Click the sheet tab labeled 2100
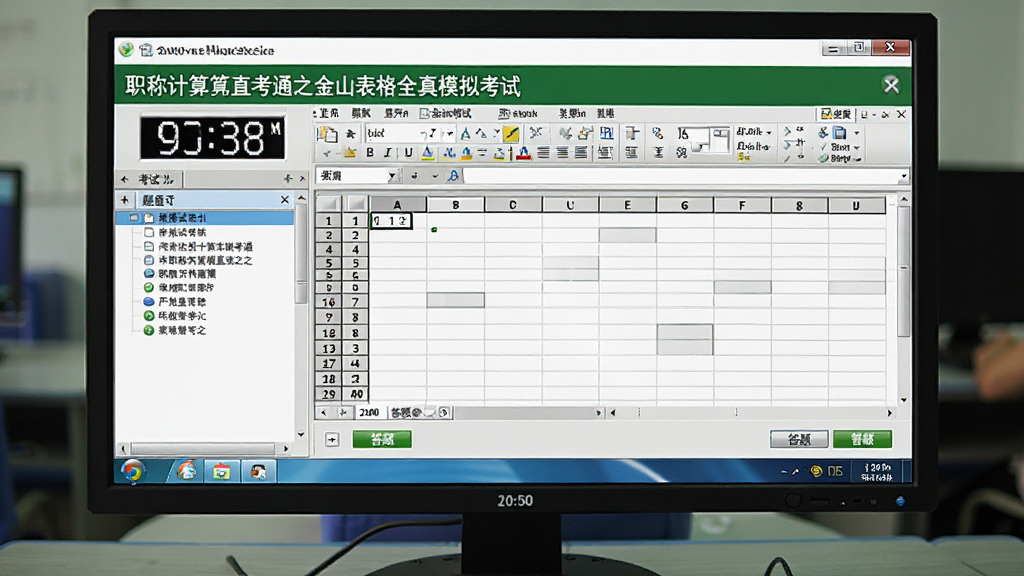This screenshot has width=1024, height=576. point(369,413)
